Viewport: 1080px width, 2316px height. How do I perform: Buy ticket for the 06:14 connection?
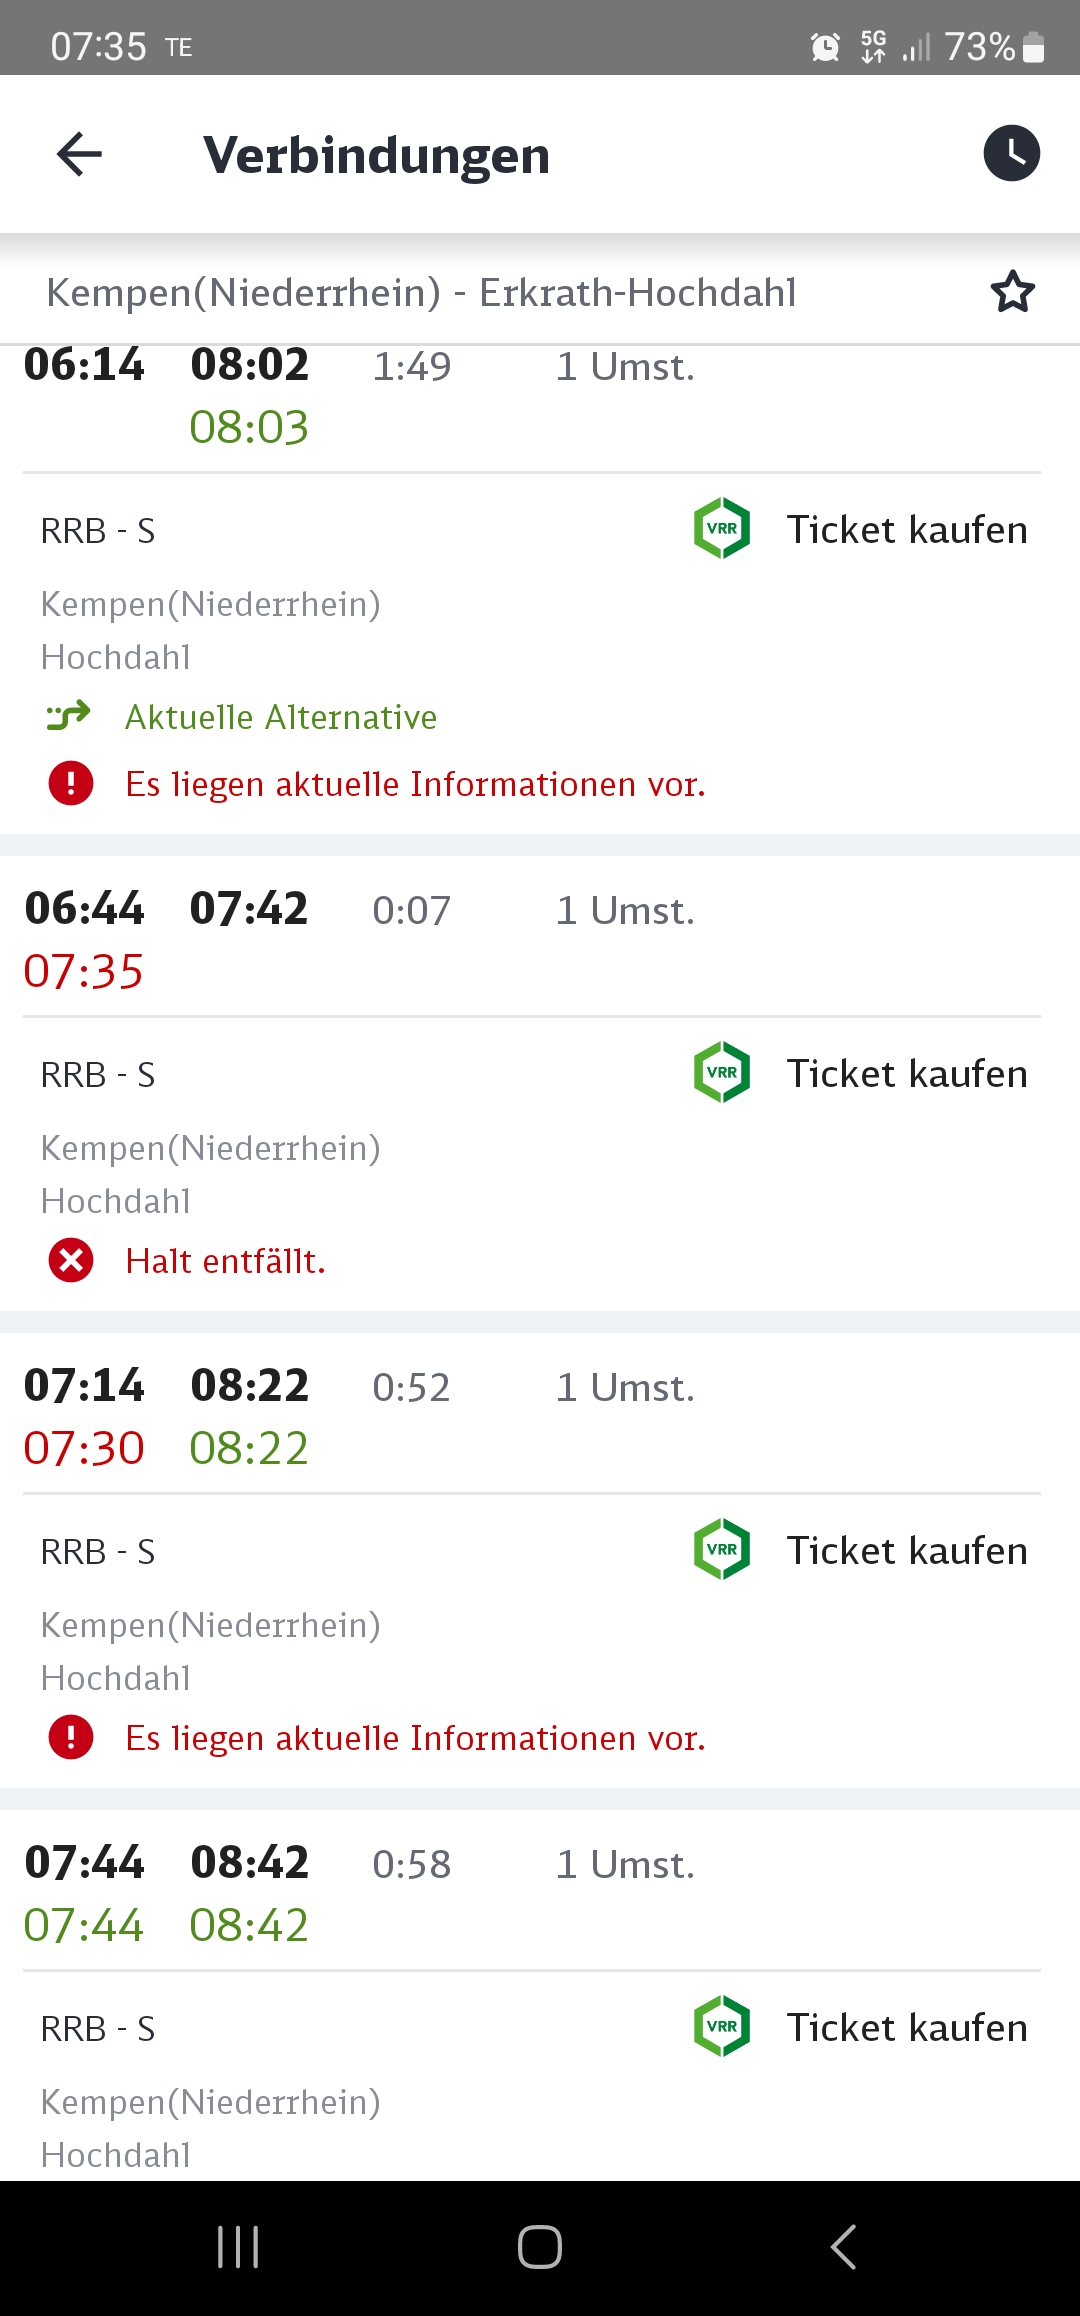pyautogui.click(x=906, y=530)
